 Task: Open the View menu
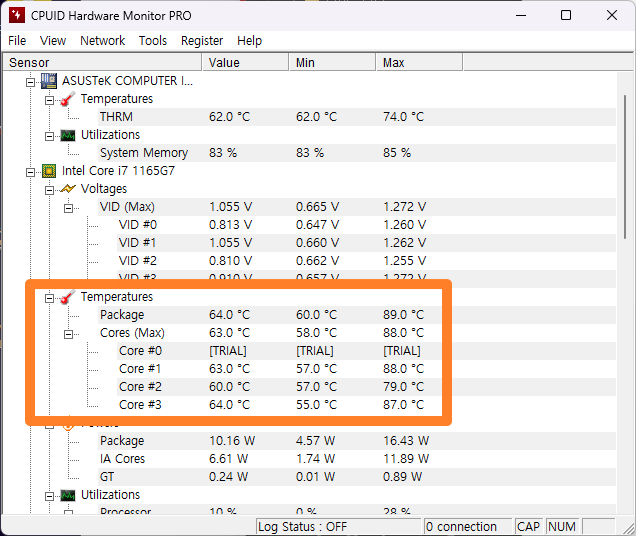click(53, 41)
